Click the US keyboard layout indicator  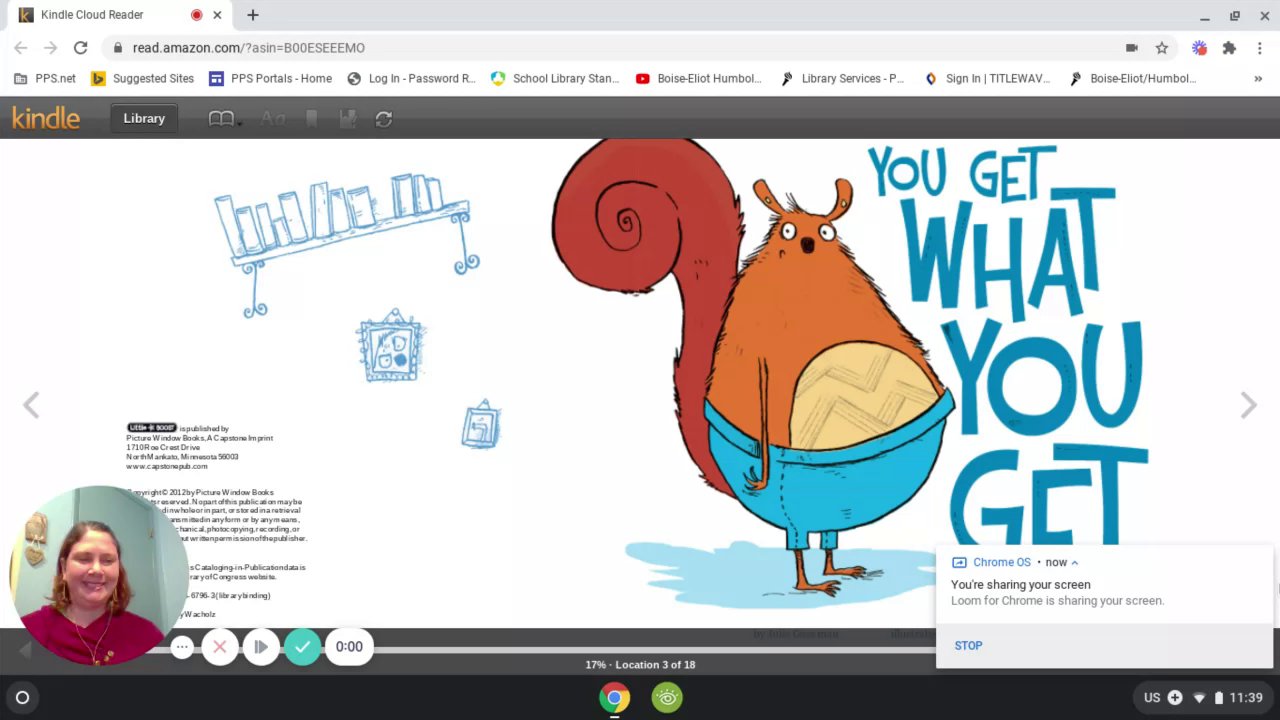point(1152,697)
